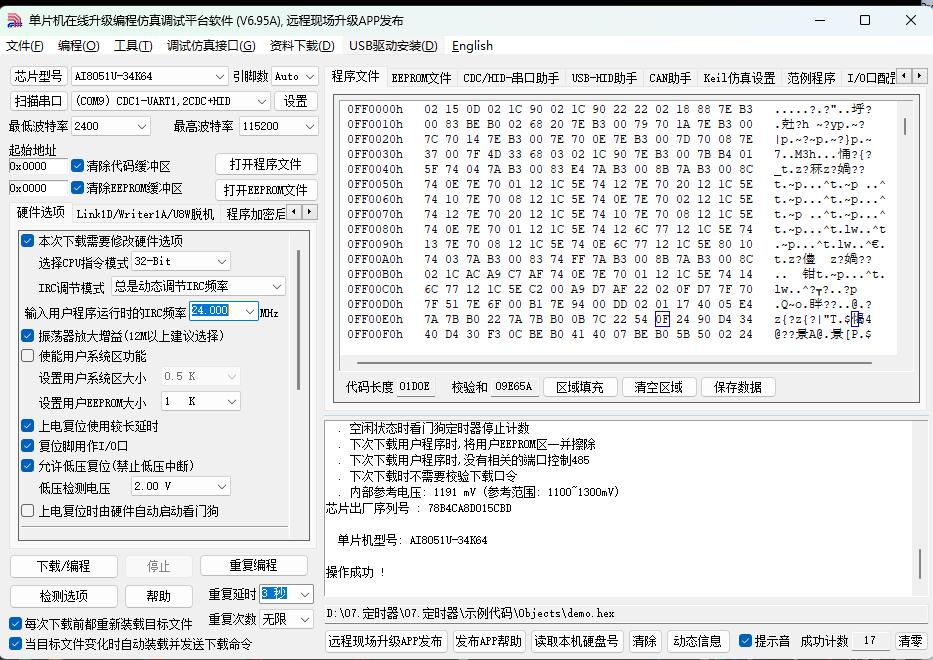Toggle 复位脚用作I/O口 checkbox

point(27,445)
